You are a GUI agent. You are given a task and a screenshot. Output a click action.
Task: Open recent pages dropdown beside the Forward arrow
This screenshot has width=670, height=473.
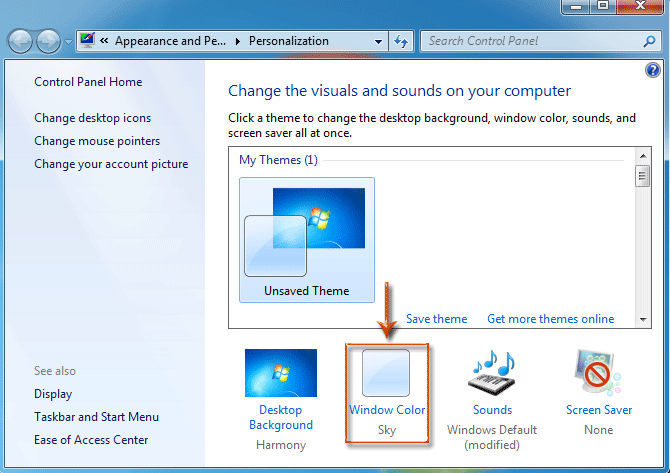[x=68, y=42]
